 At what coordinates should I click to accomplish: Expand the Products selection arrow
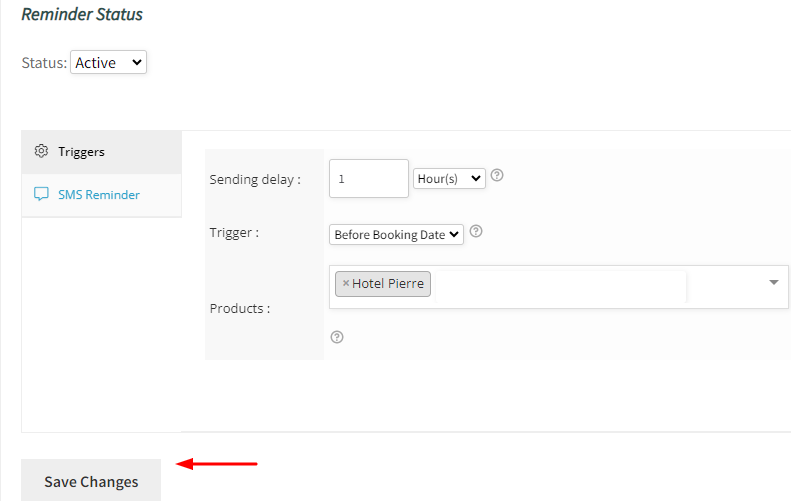pos(773,283)
